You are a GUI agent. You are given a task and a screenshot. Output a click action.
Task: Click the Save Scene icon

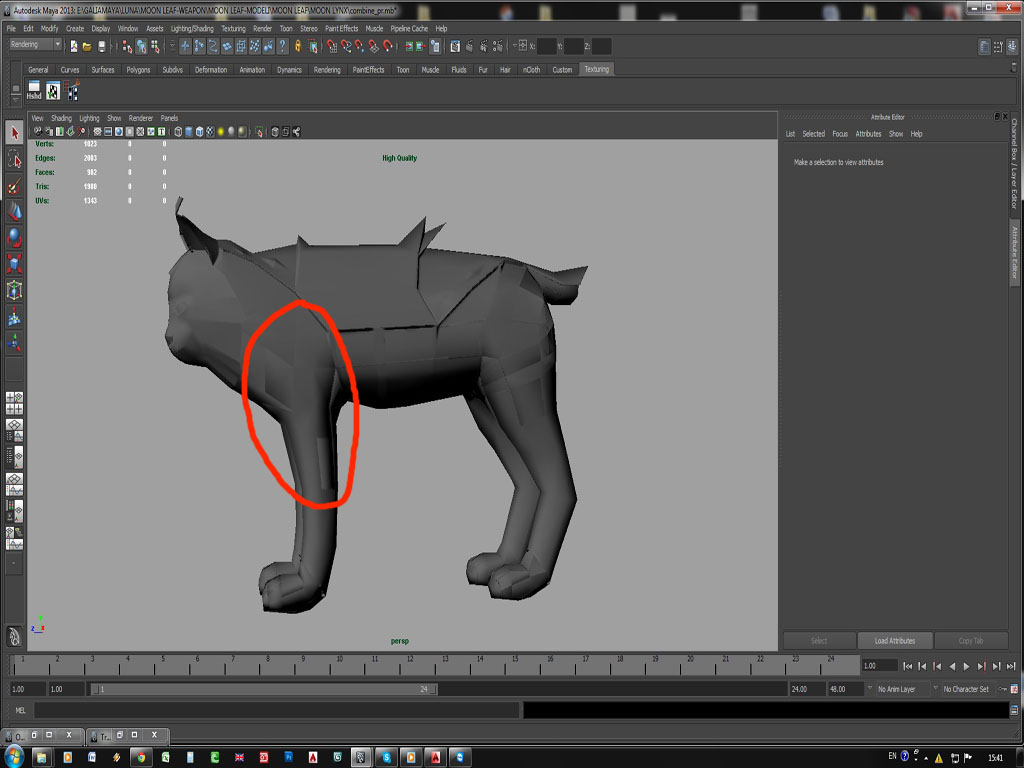click(101, 46)
